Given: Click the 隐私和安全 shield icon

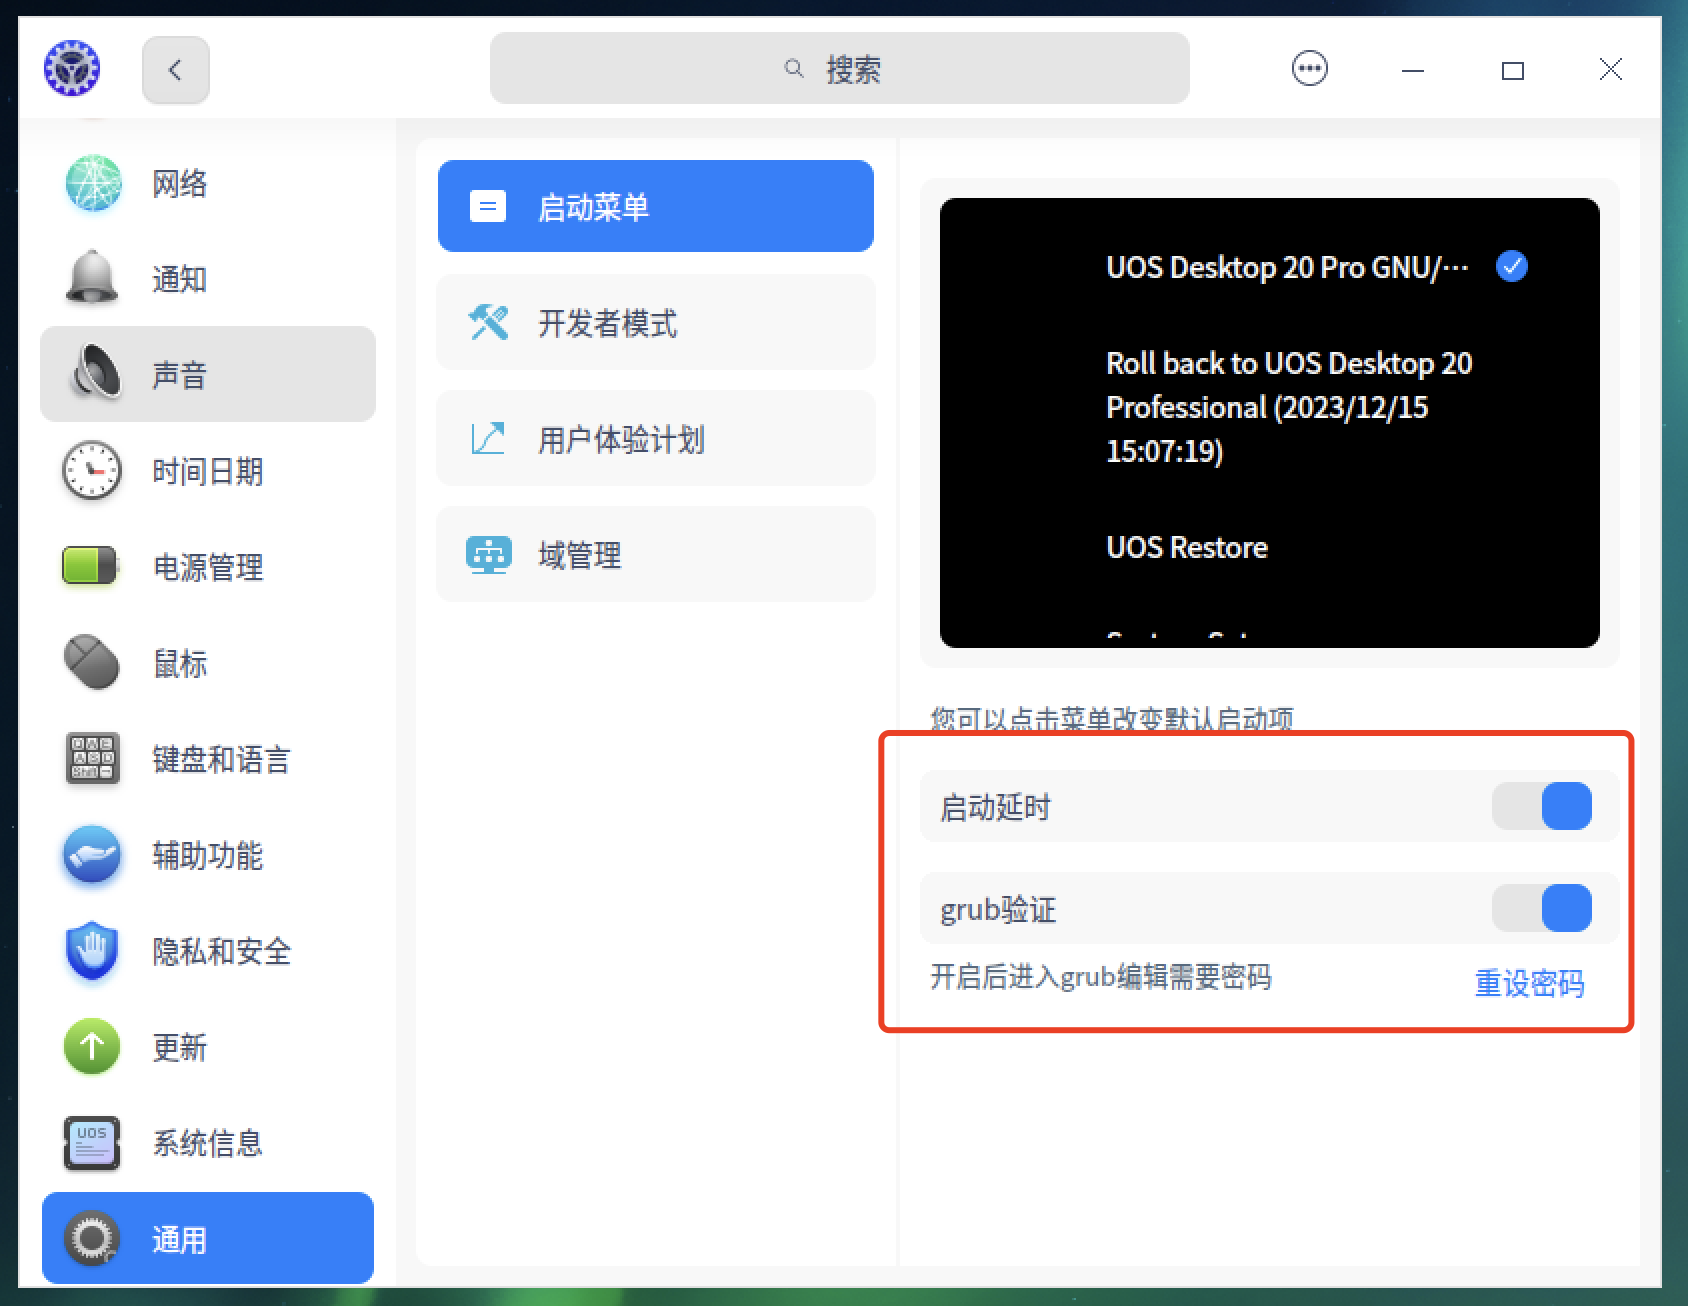Looking at the screenshot, I should [x=92, y=950].
